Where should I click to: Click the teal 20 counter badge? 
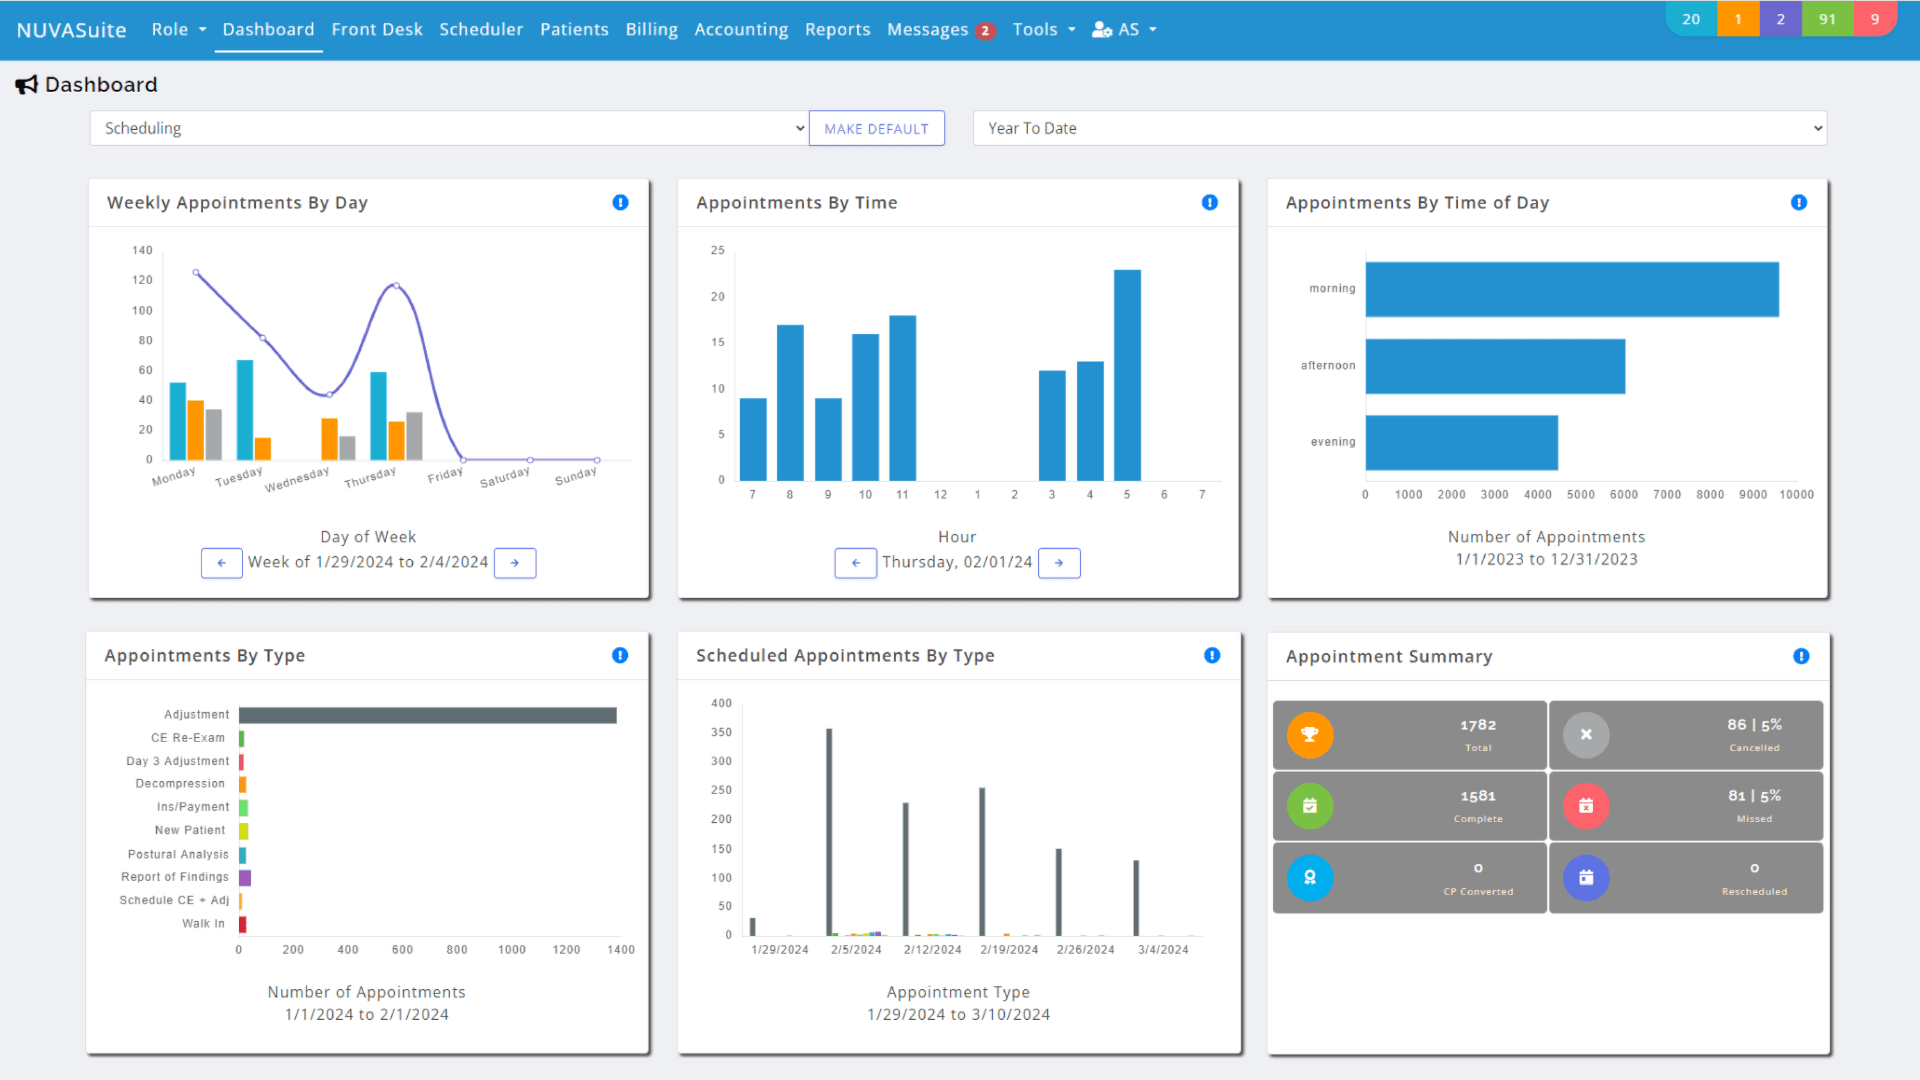tap(1691, 19)
